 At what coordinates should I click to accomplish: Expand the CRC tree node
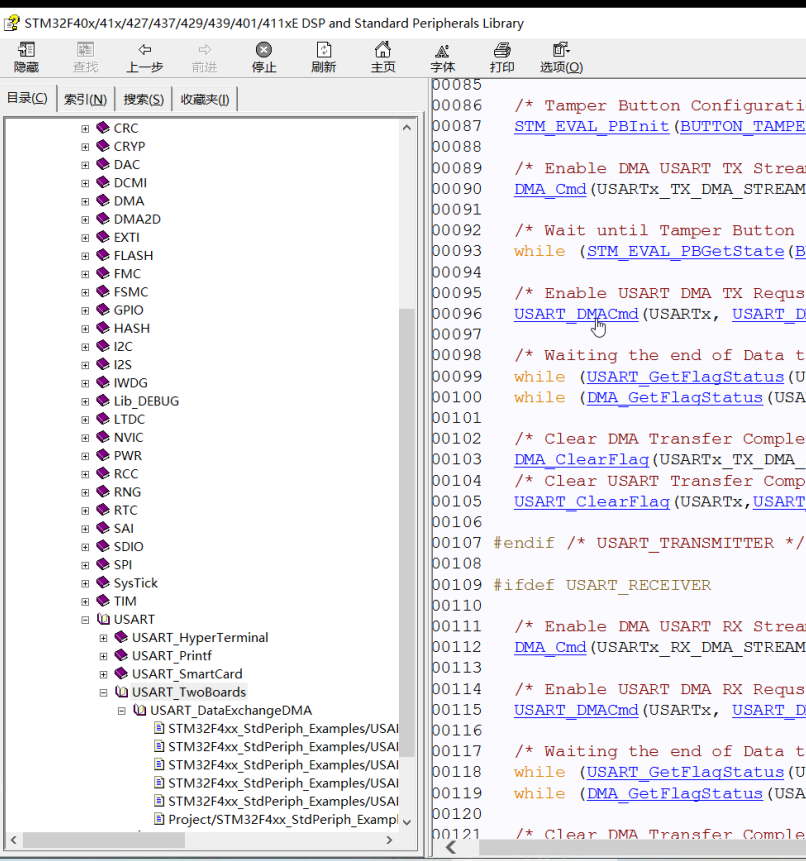pyautogui.click(x=85, y=128)
